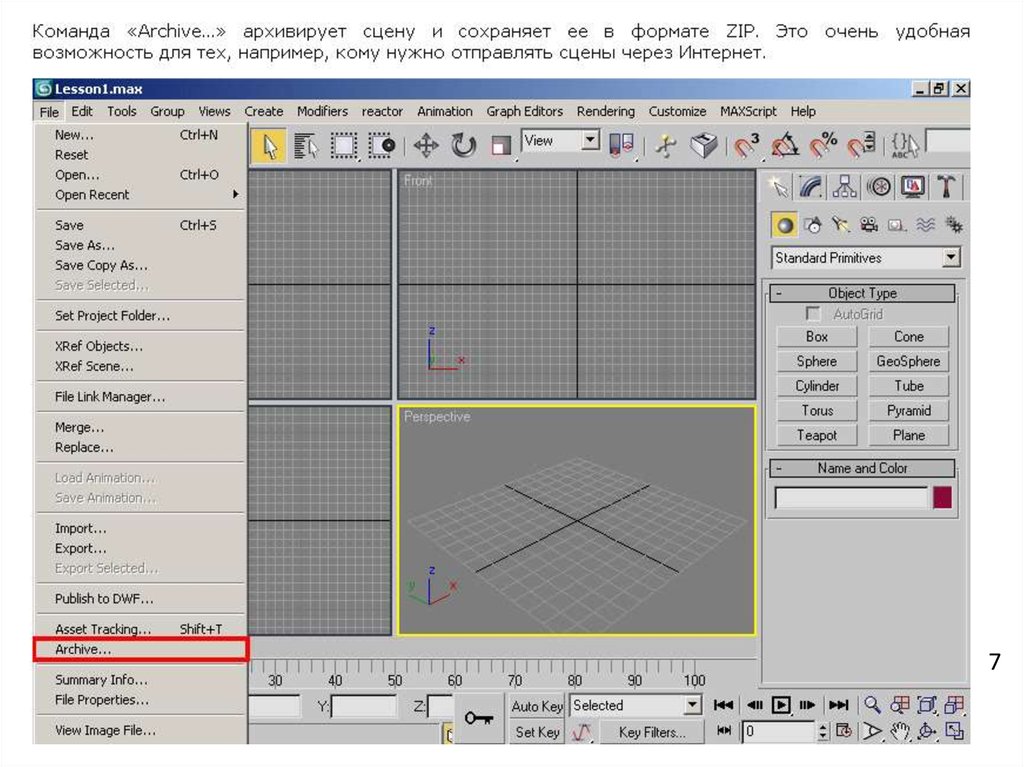Open the Select by Name list tool
The width and height of the screenshot is (1024, 767).
[x=305, y=146]
